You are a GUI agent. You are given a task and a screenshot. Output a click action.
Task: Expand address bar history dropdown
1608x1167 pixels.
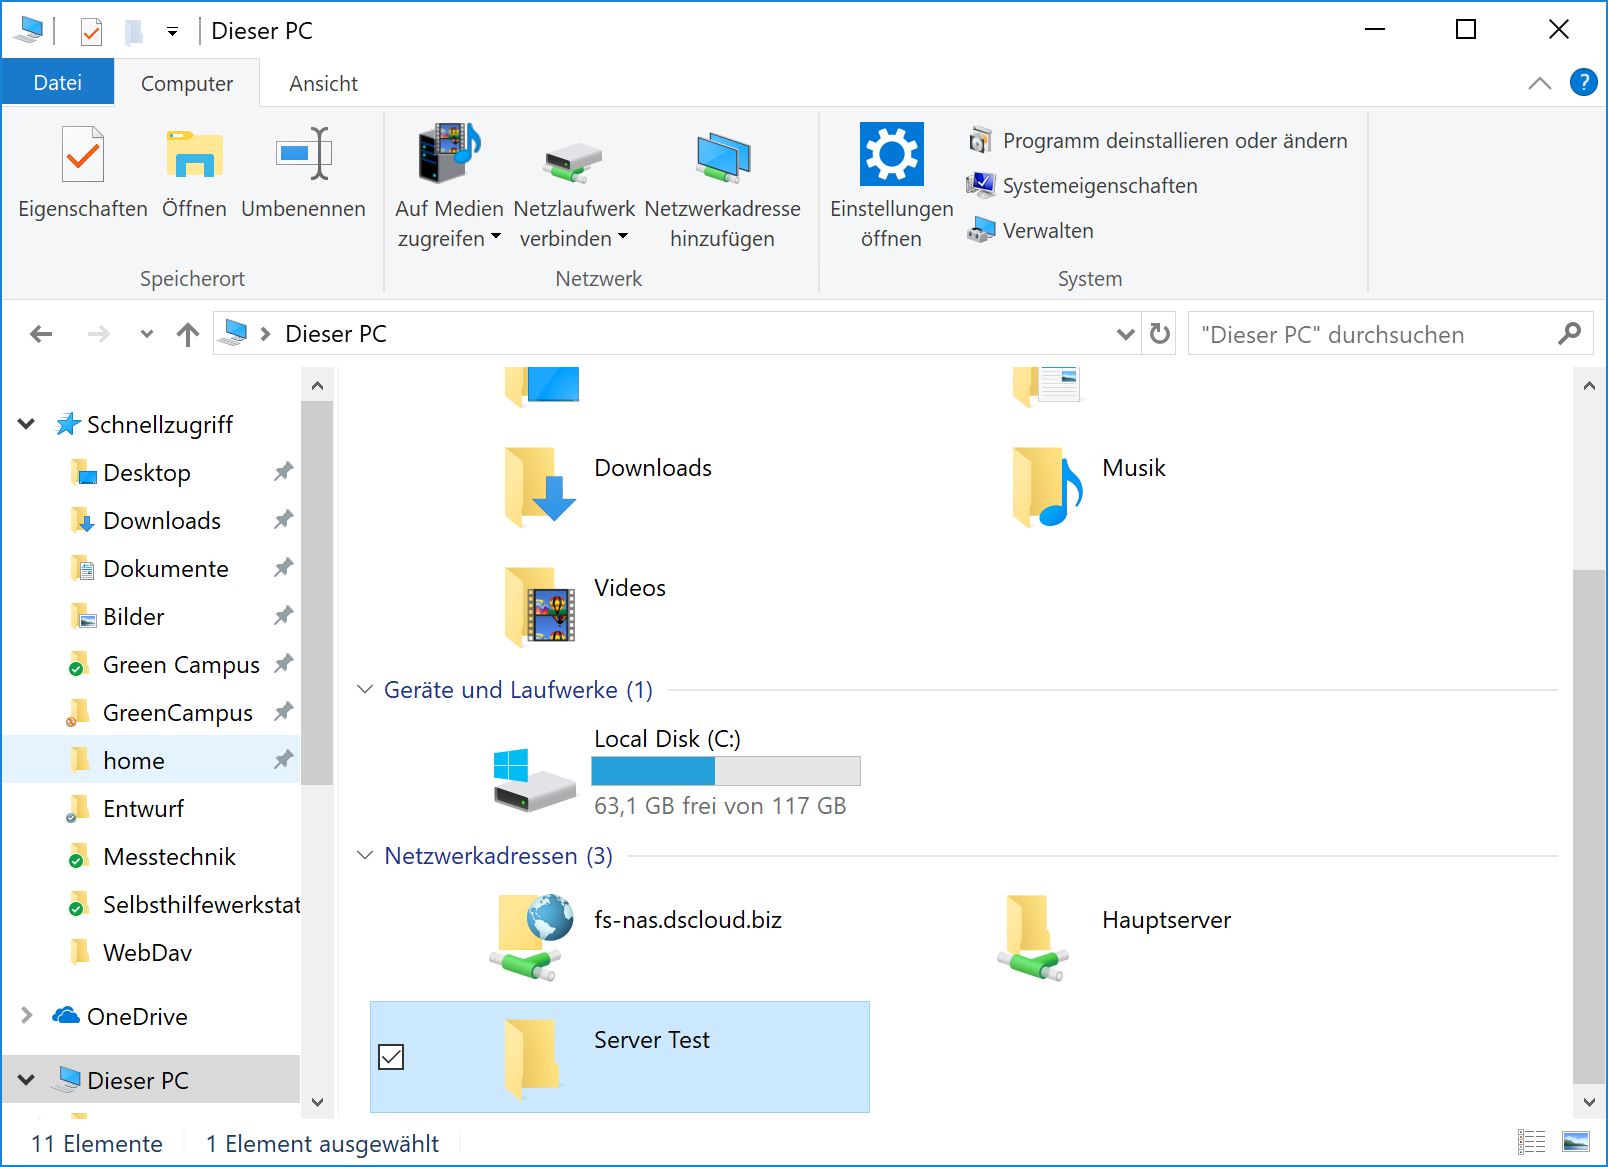click(1126, 334)
